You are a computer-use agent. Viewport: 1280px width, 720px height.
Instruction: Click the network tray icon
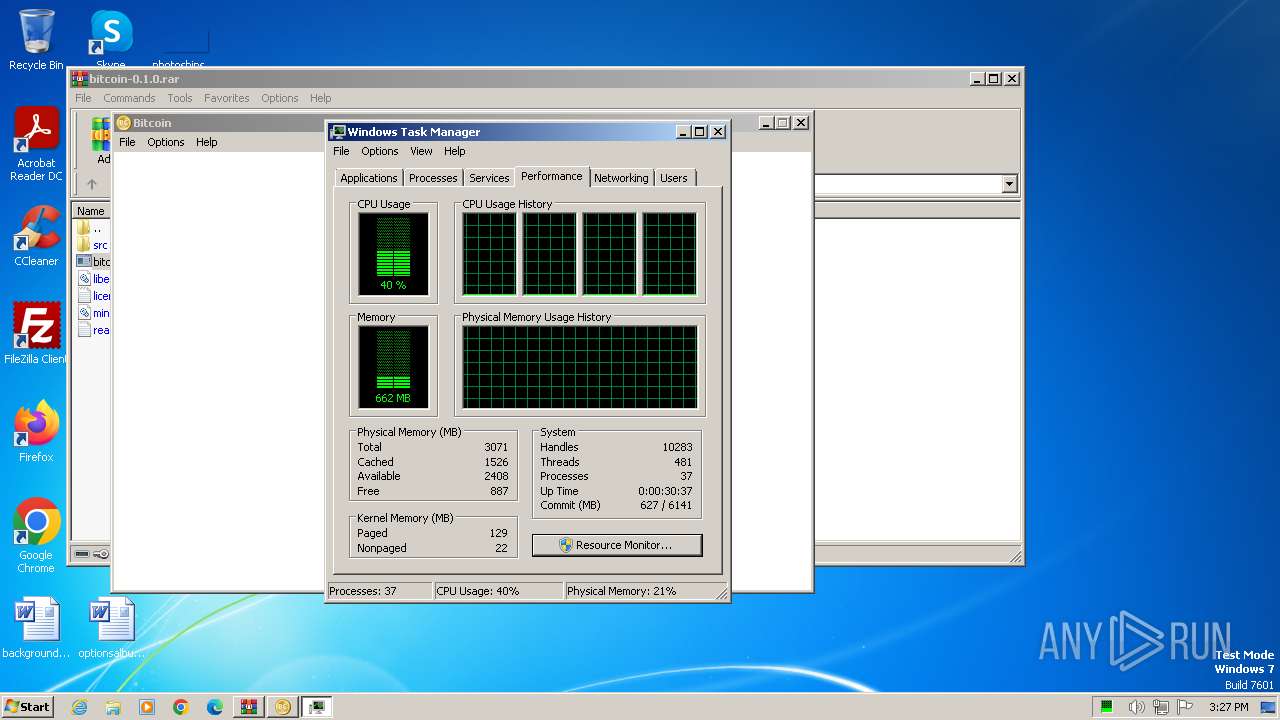tap(1163, 707)
